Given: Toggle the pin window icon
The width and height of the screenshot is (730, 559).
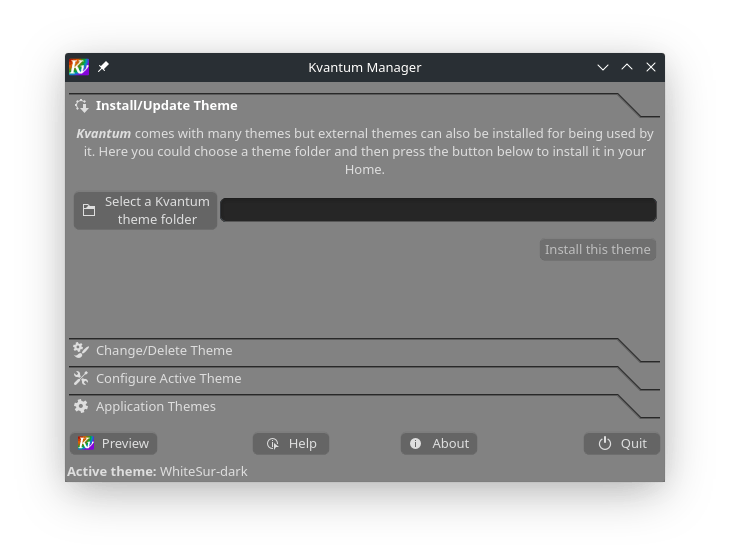Looking at the screenshot, I should tap(103, 67).
